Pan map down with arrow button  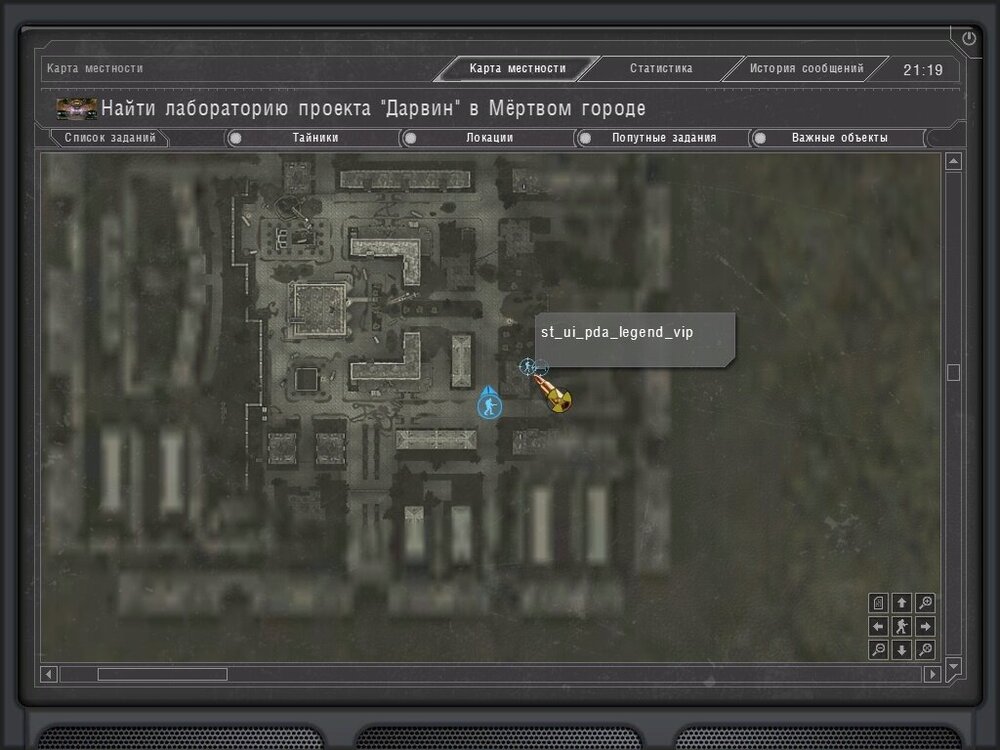(902, 650)
